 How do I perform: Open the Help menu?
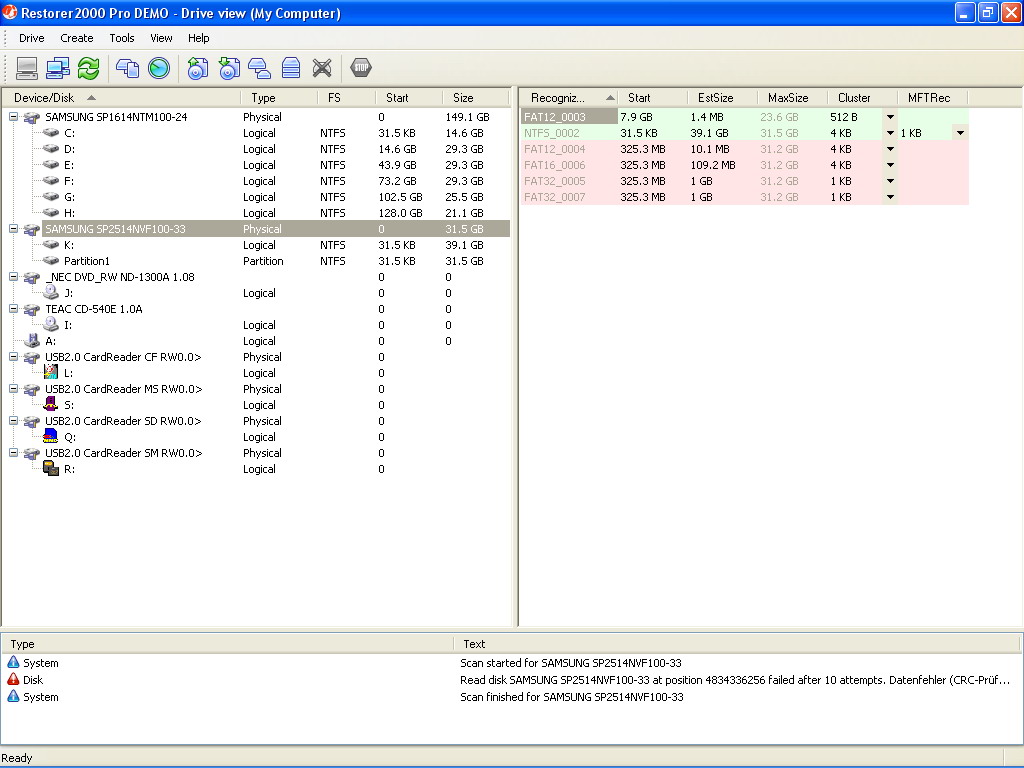199,38
